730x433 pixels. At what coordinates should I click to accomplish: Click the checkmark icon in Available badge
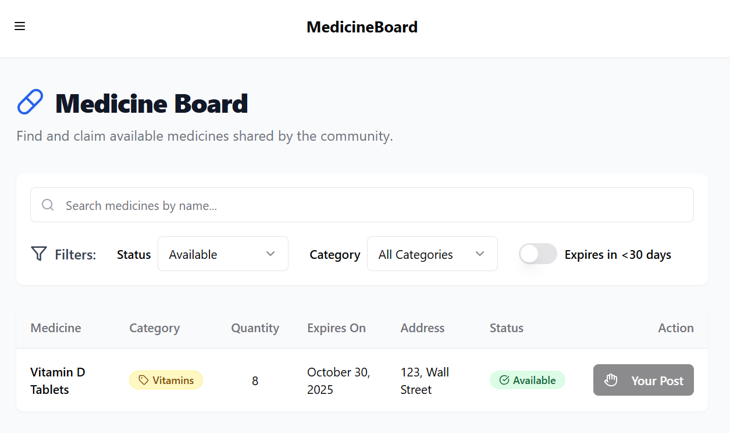click(504, 380)
